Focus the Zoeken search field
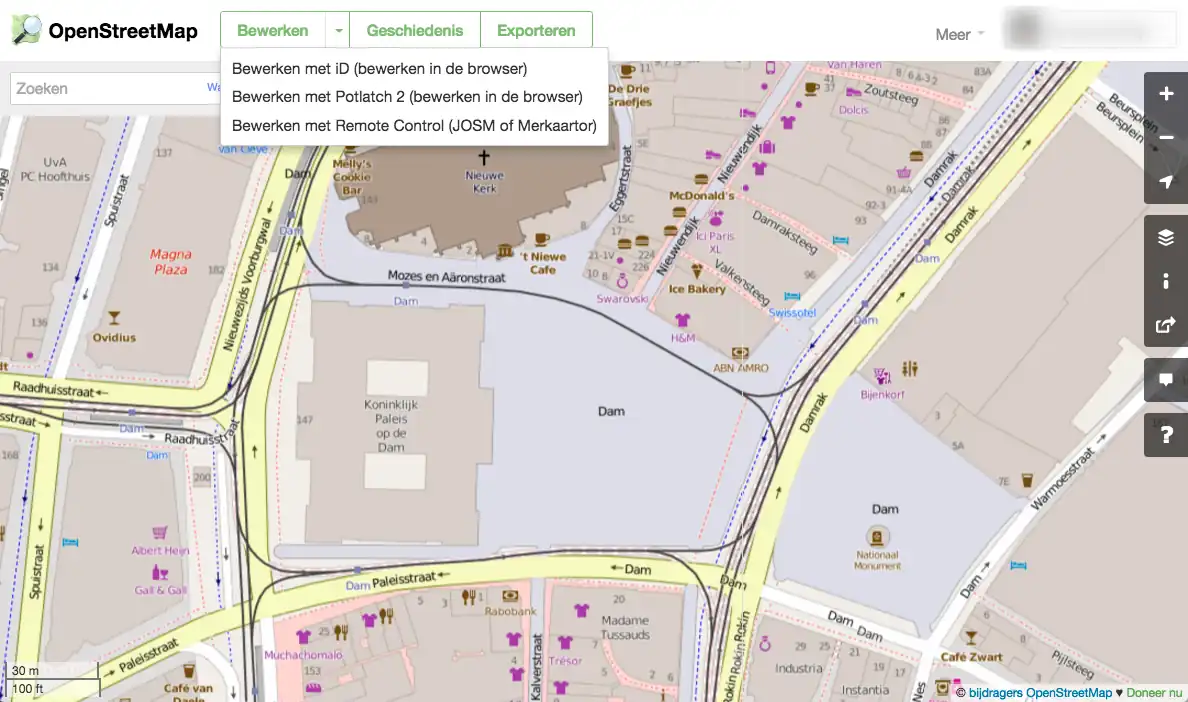 [x=105, y=88]
